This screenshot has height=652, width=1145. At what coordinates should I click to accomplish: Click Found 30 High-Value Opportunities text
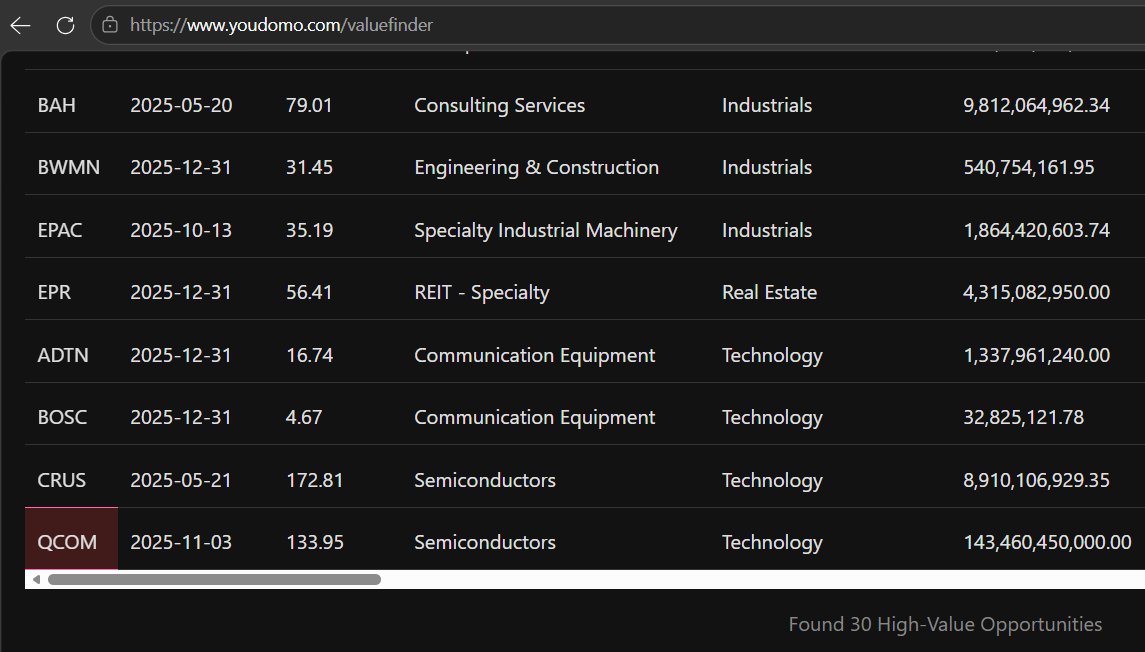coord(945,624)
